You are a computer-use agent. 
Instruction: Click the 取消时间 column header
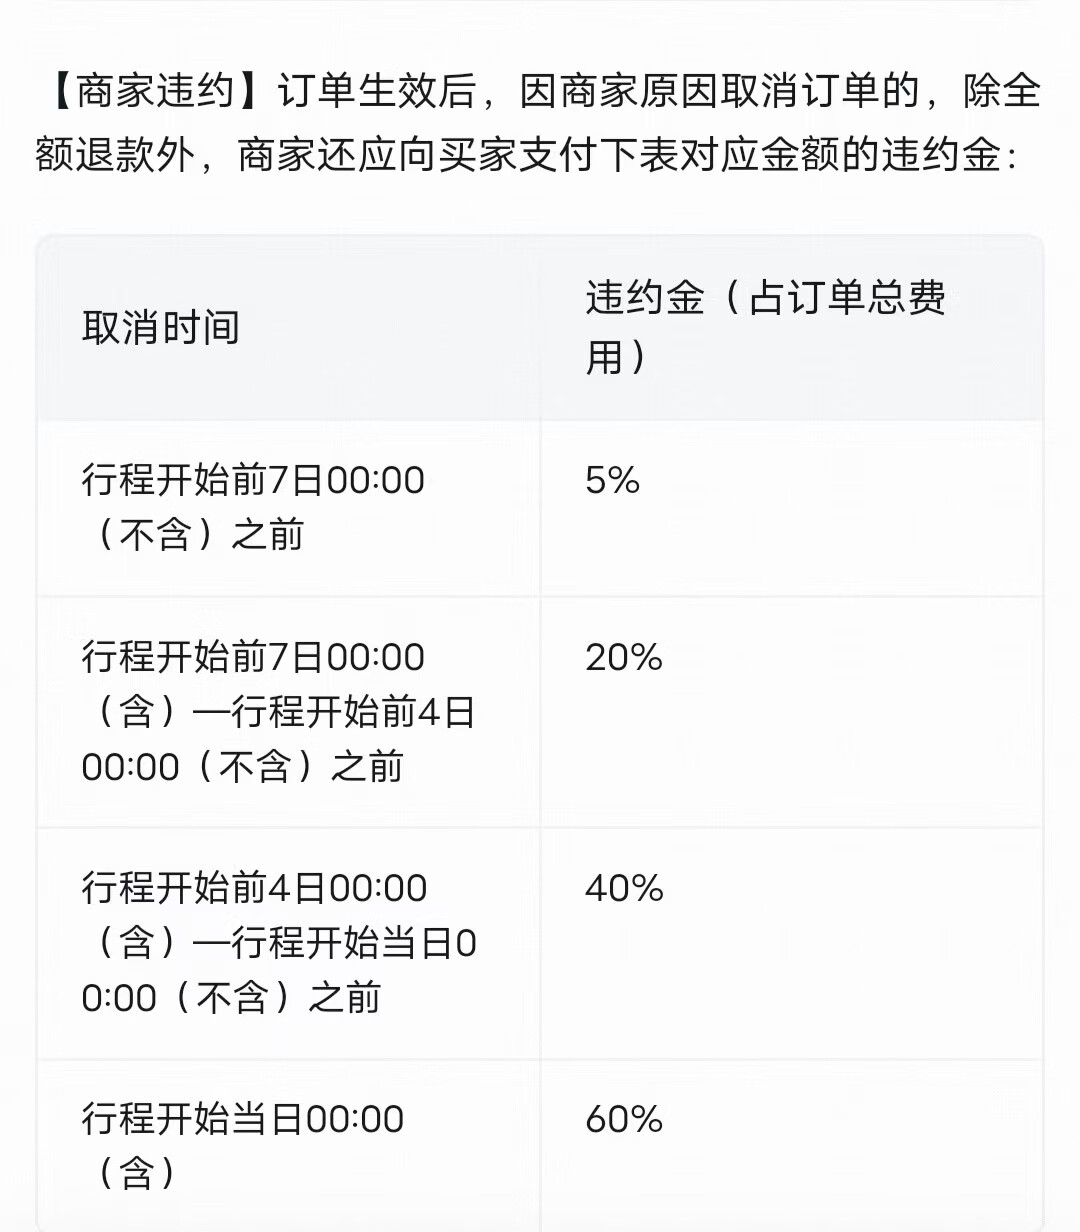click(161, 328)
